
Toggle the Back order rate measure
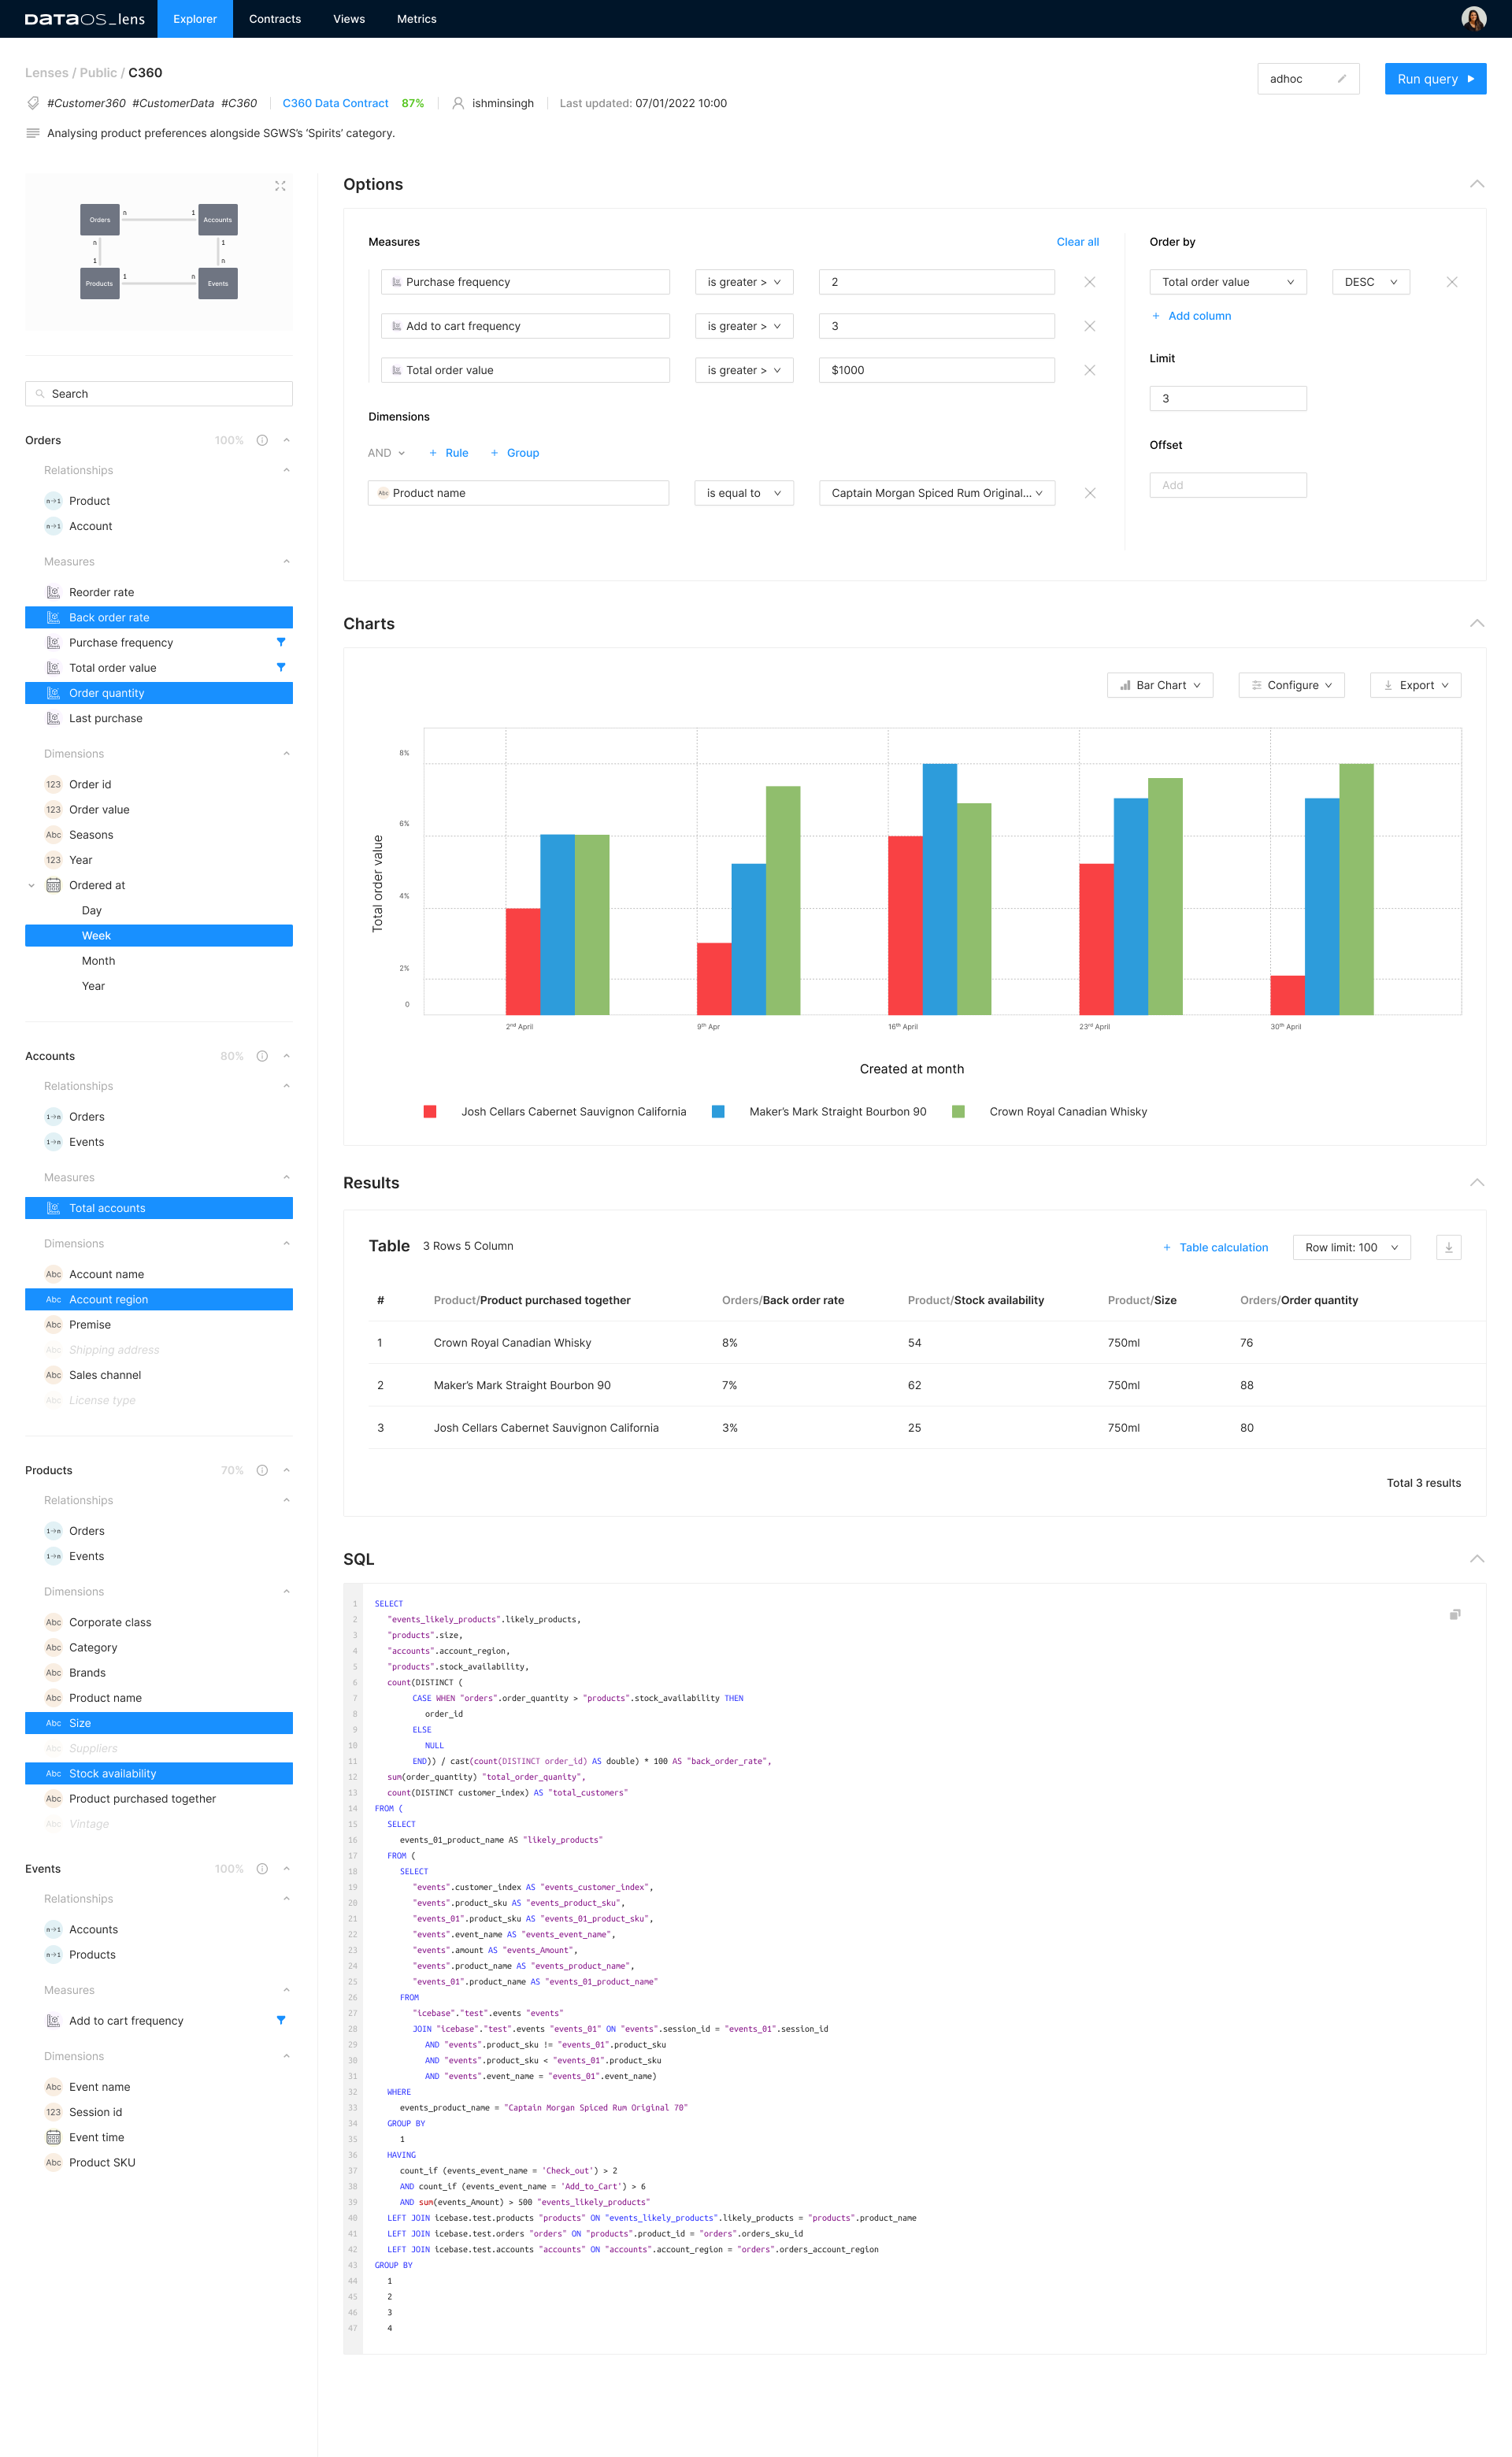159,618
